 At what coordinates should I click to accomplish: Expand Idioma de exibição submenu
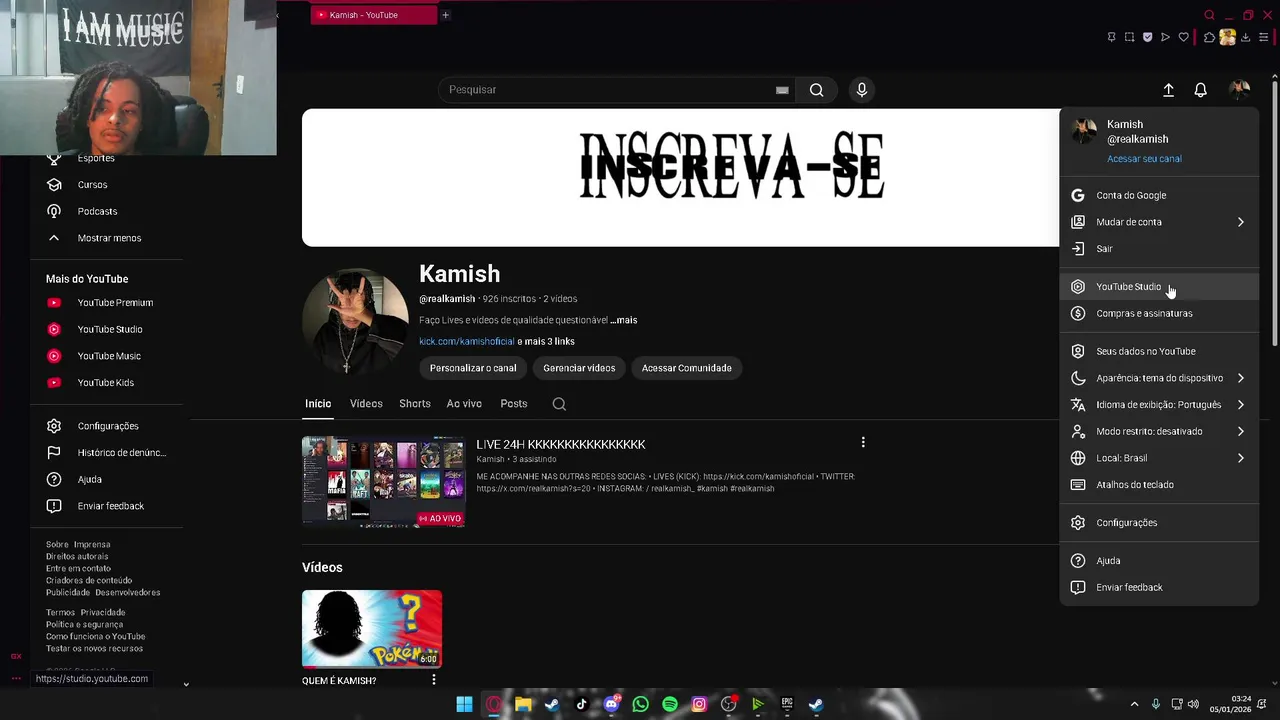(1240, 405)
